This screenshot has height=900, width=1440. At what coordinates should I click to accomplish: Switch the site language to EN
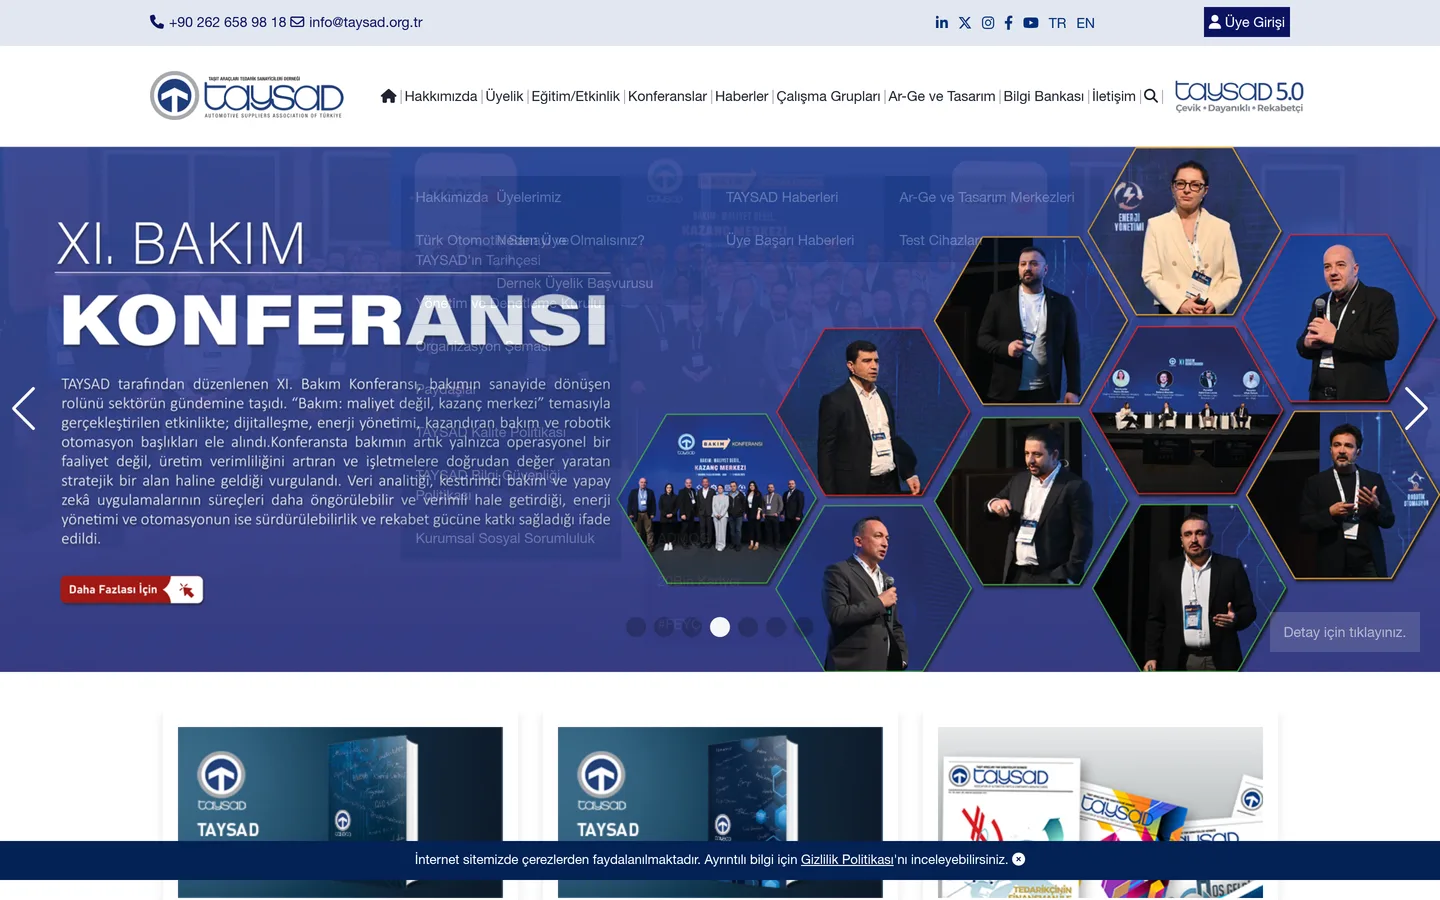[1086, 23]
